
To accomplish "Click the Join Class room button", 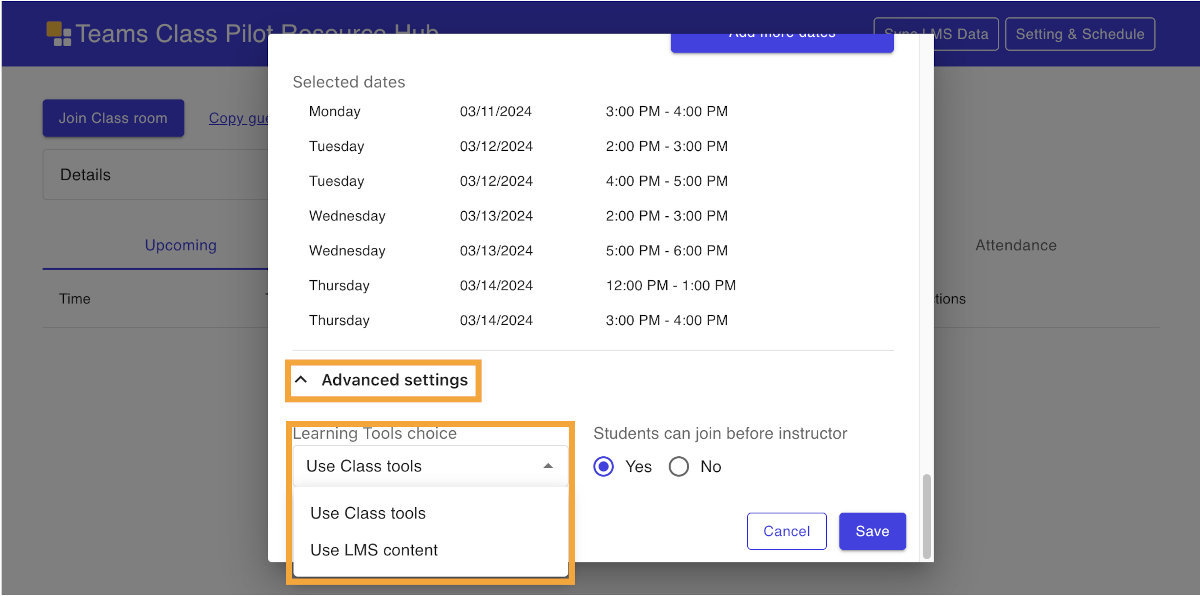I will pos(113,118).
